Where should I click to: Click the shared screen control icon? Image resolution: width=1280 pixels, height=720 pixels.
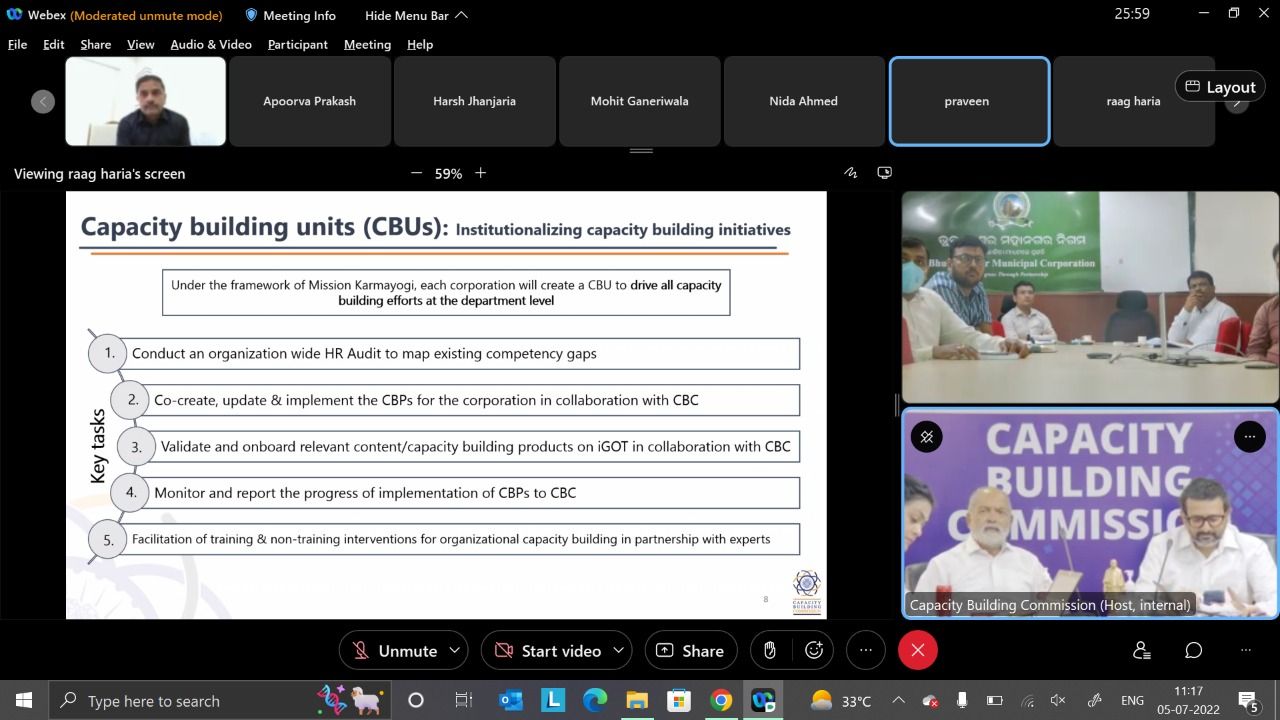pos(884,173)
